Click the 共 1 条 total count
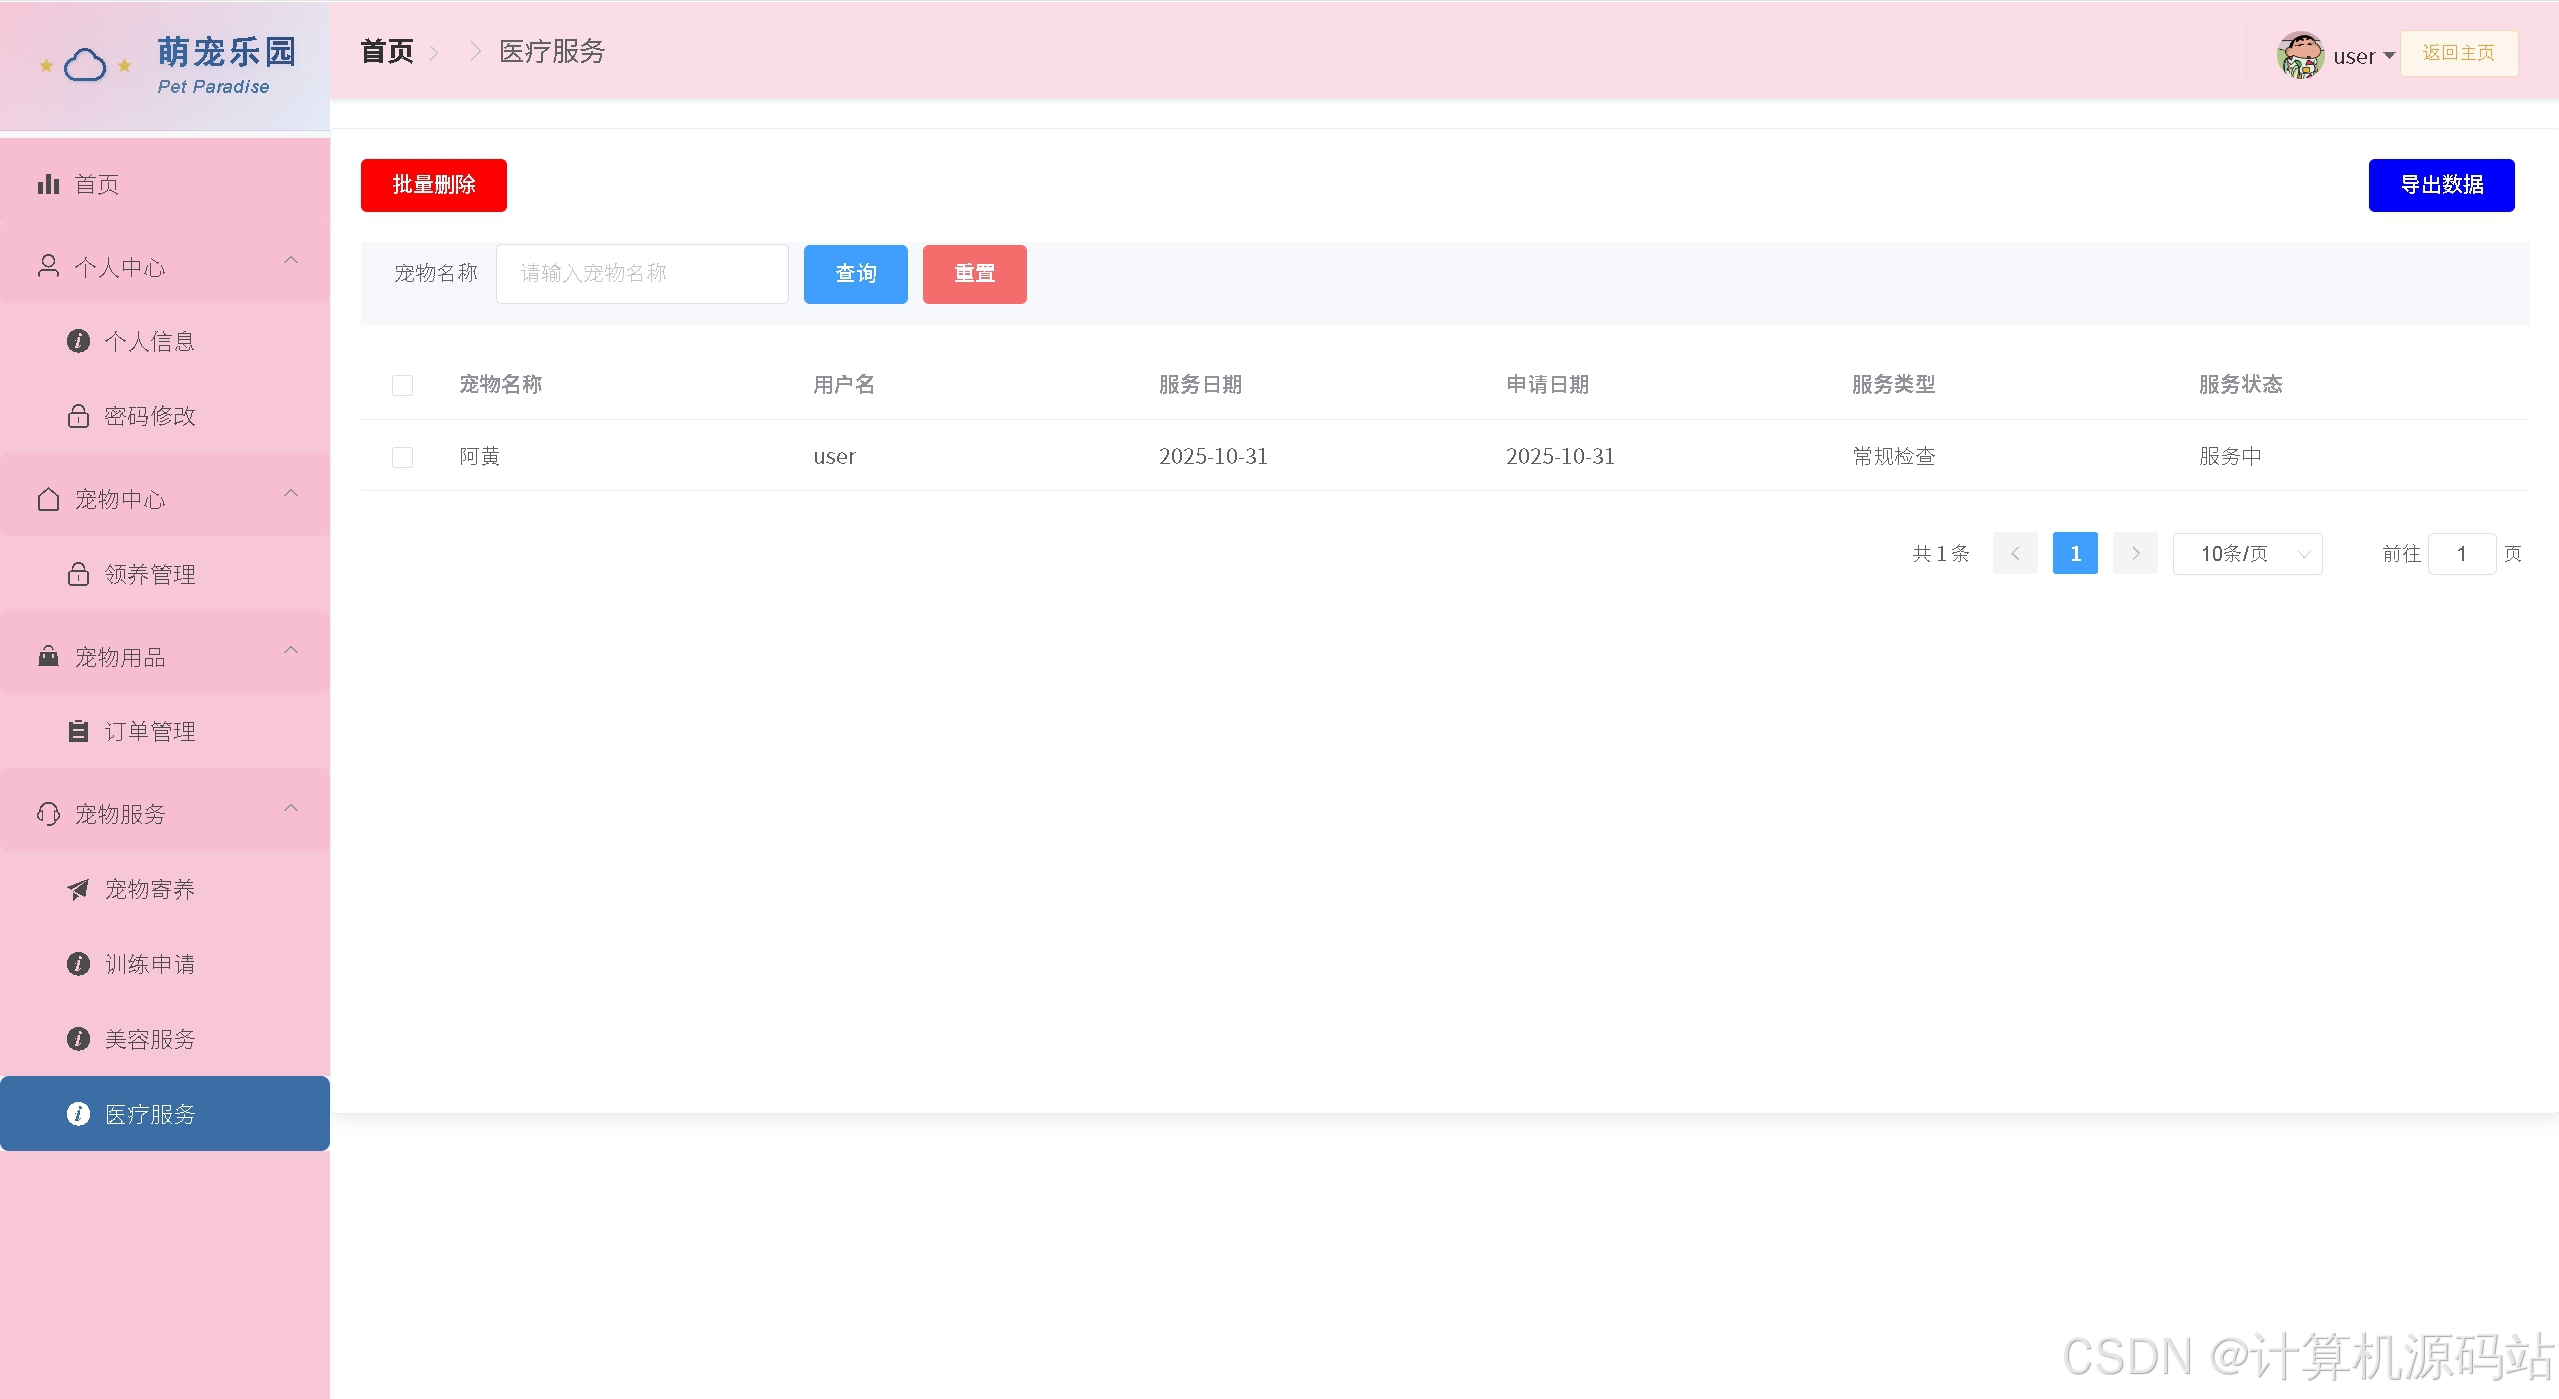This screenshot has height=1399, width=2559. 1940,553
